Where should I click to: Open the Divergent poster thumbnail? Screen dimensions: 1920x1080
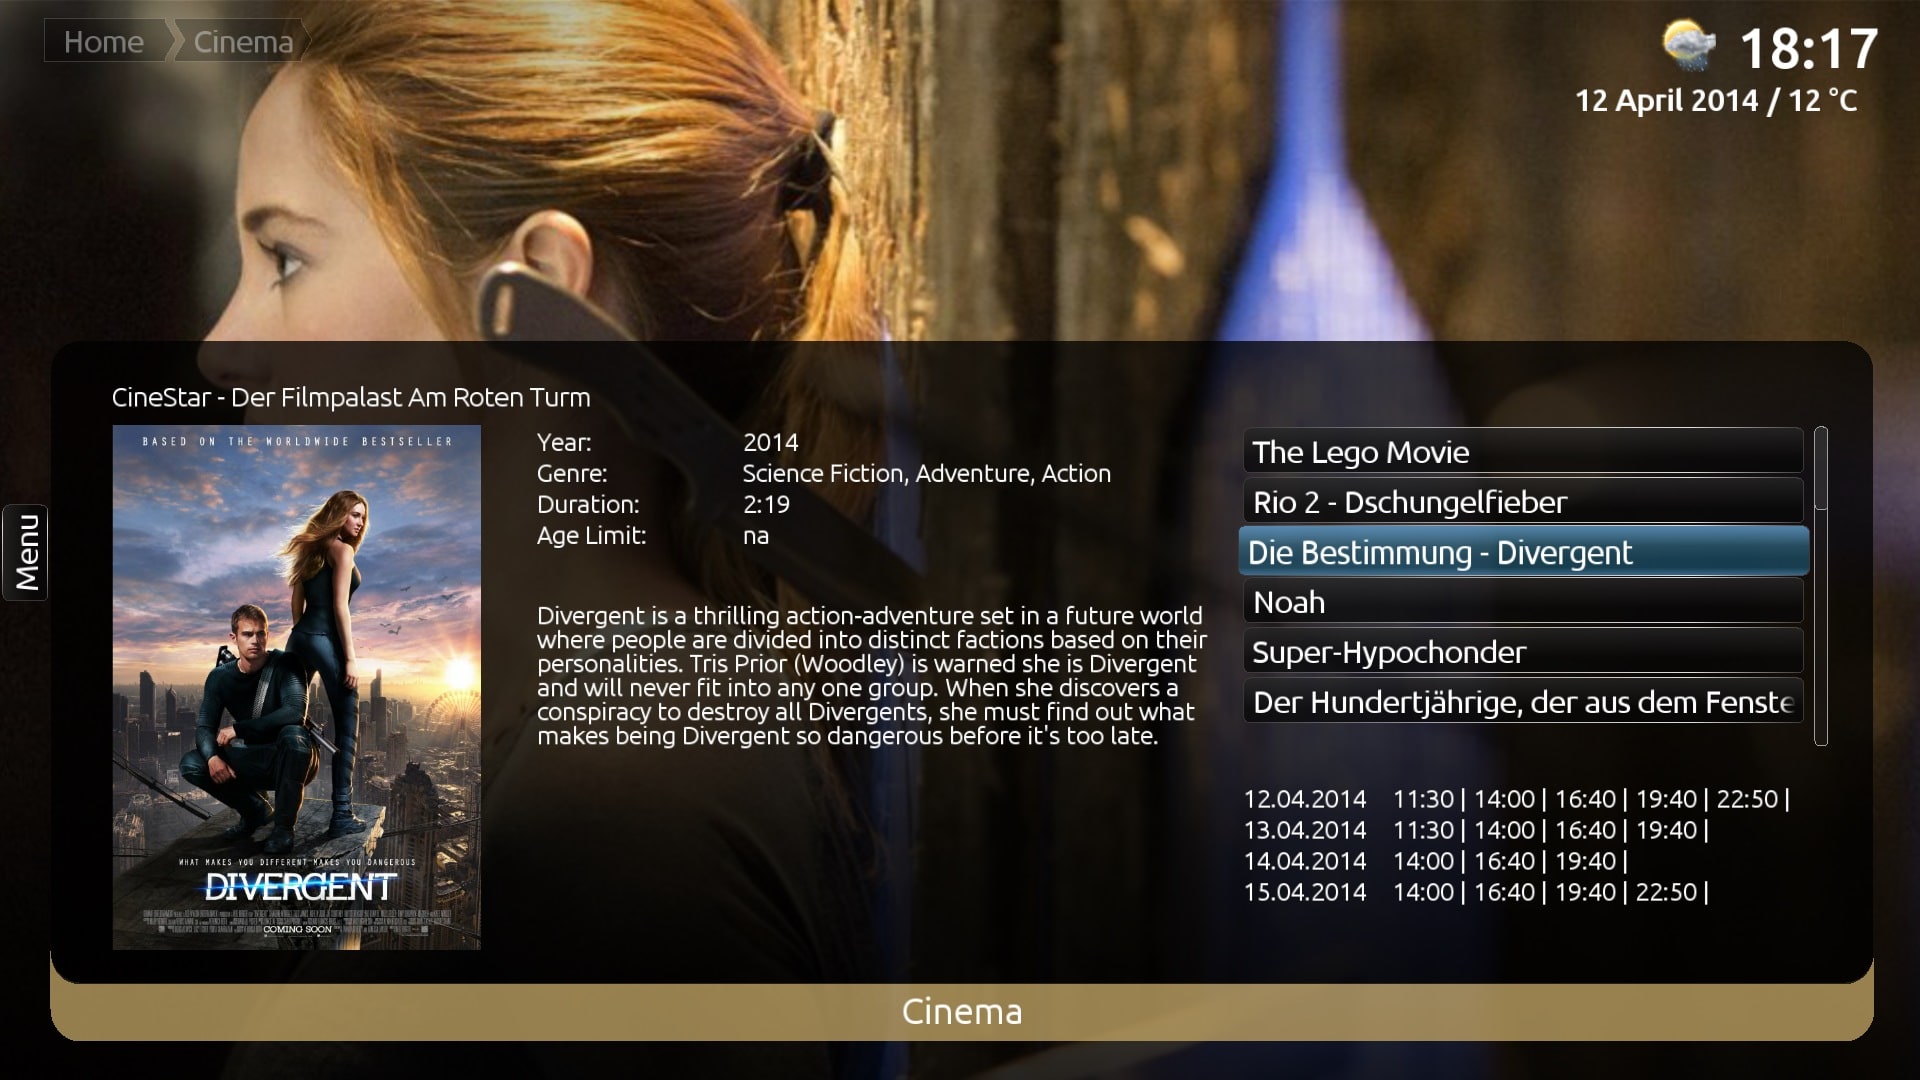[x=296, y=687]
